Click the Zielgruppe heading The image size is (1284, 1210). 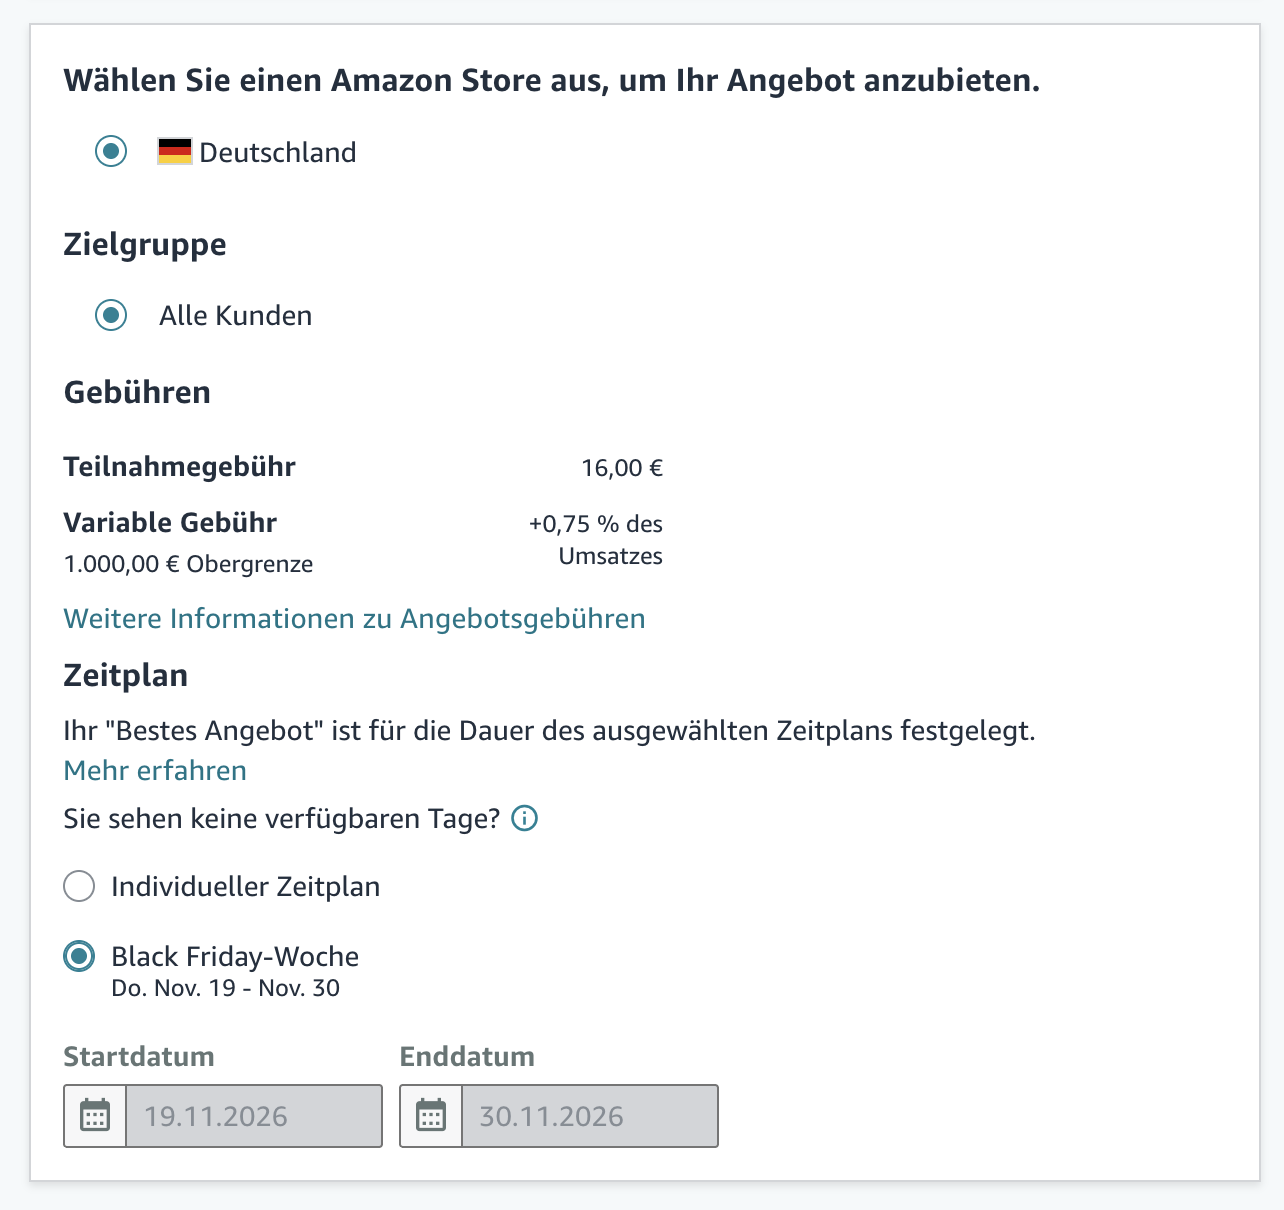(x=145, y=245)
